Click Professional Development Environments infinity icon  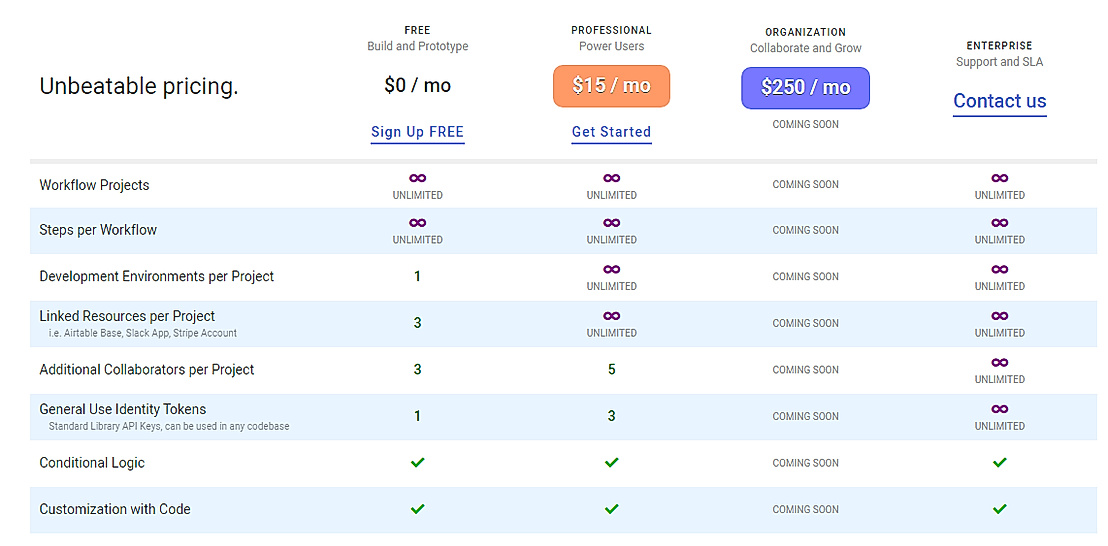(612, 269)
